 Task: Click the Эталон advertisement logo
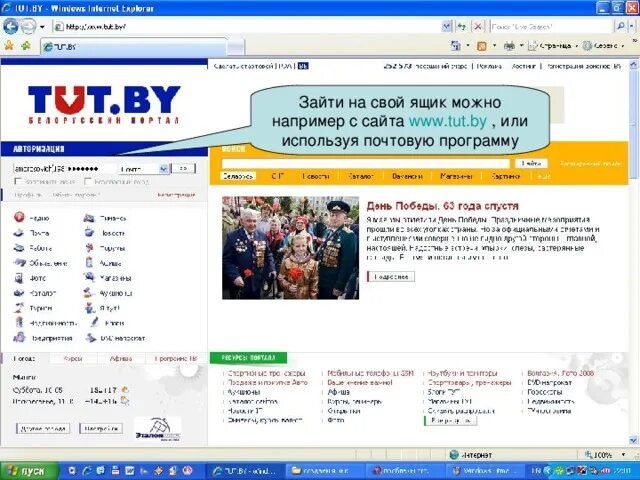[x=158, y=429]
